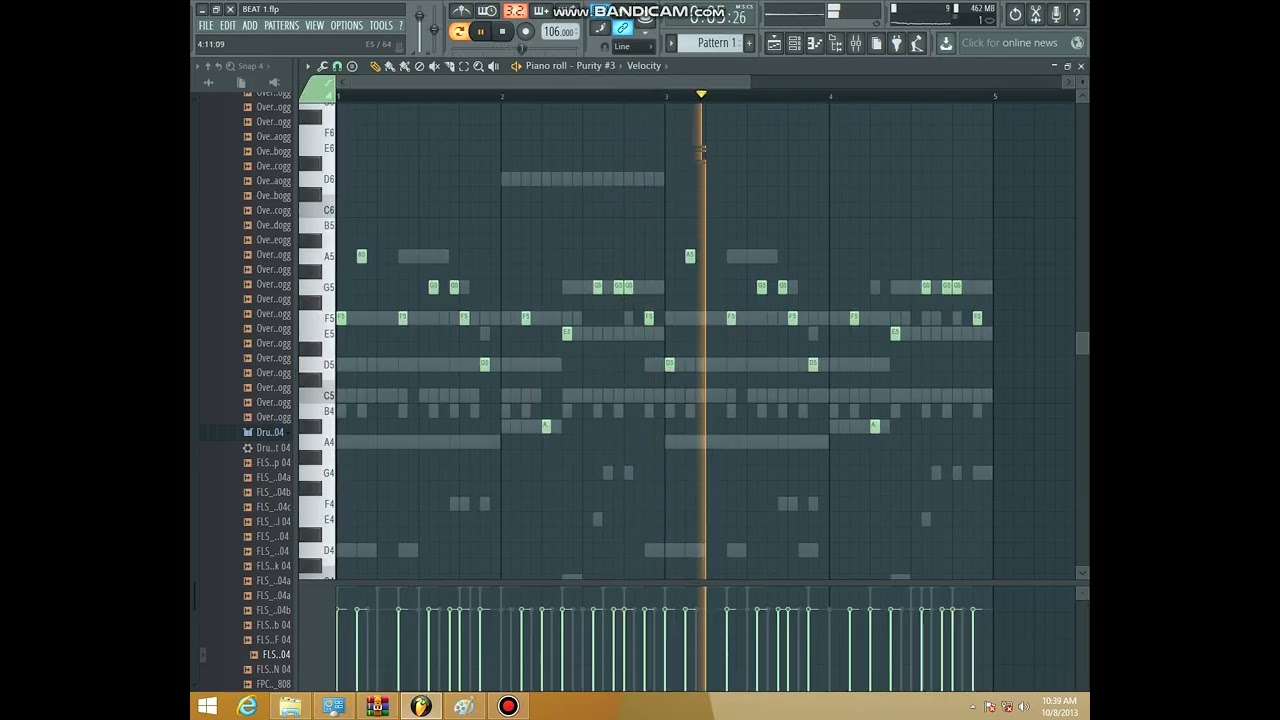Open the browser Snap 4 selector
The image size is (1280, 720).
click(250, 66)
